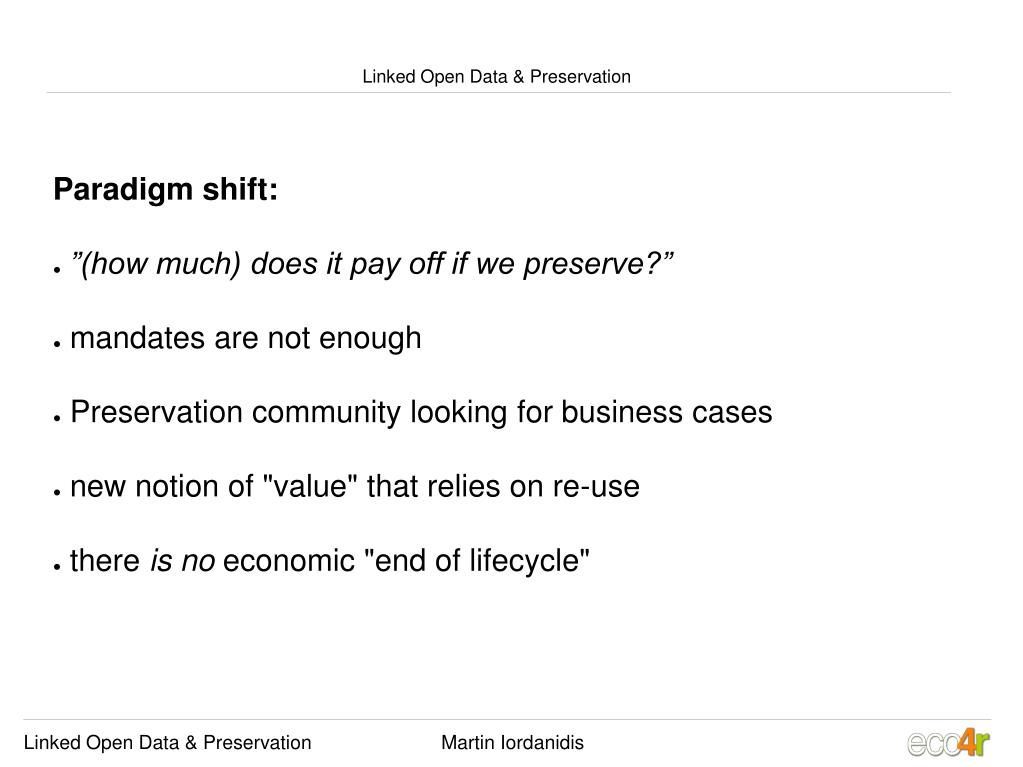Click the bullet before the how much quote
Image resolution: width=1023 pixels, height=767 pixels.
coord(57,269)
